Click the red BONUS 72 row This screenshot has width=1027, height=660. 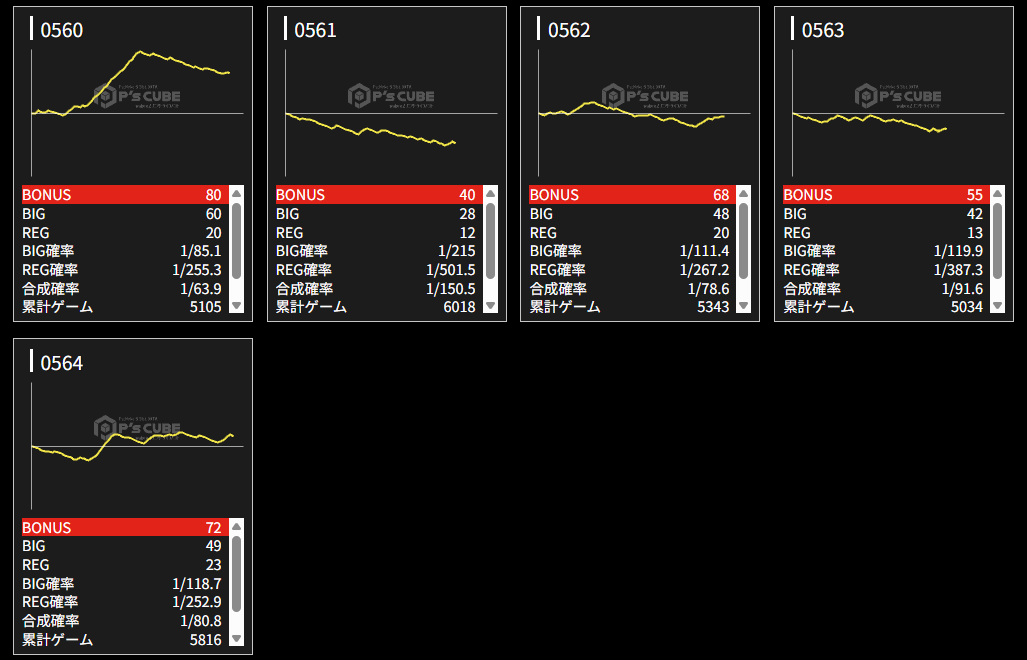pyautogui.click(x=125, y=527)
